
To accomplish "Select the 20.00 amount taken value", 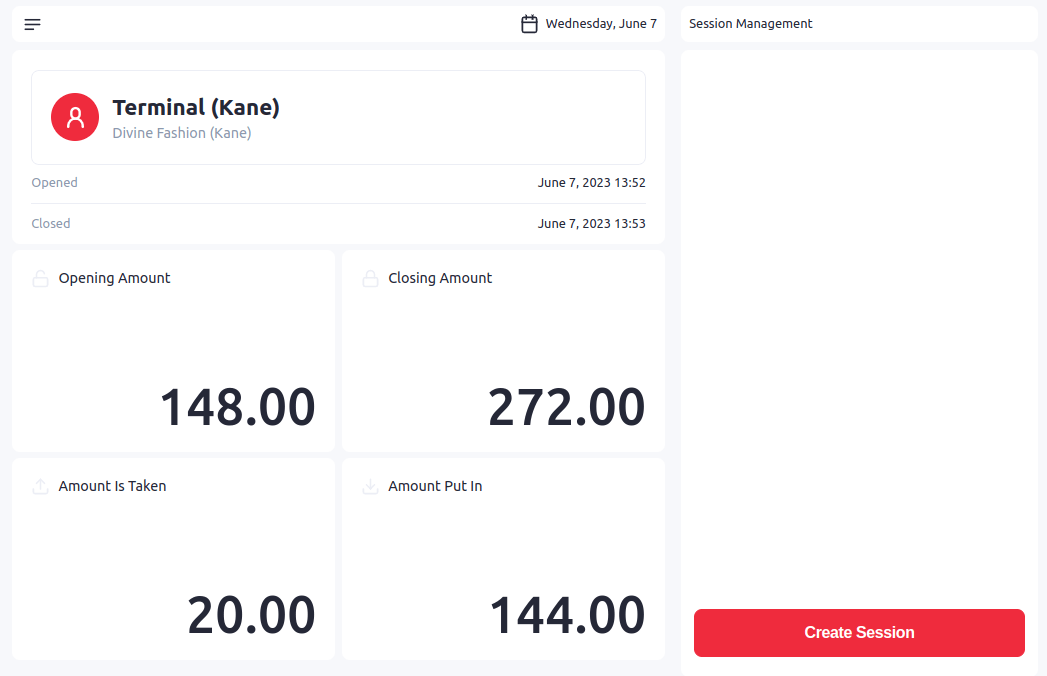I will point(250,615).
